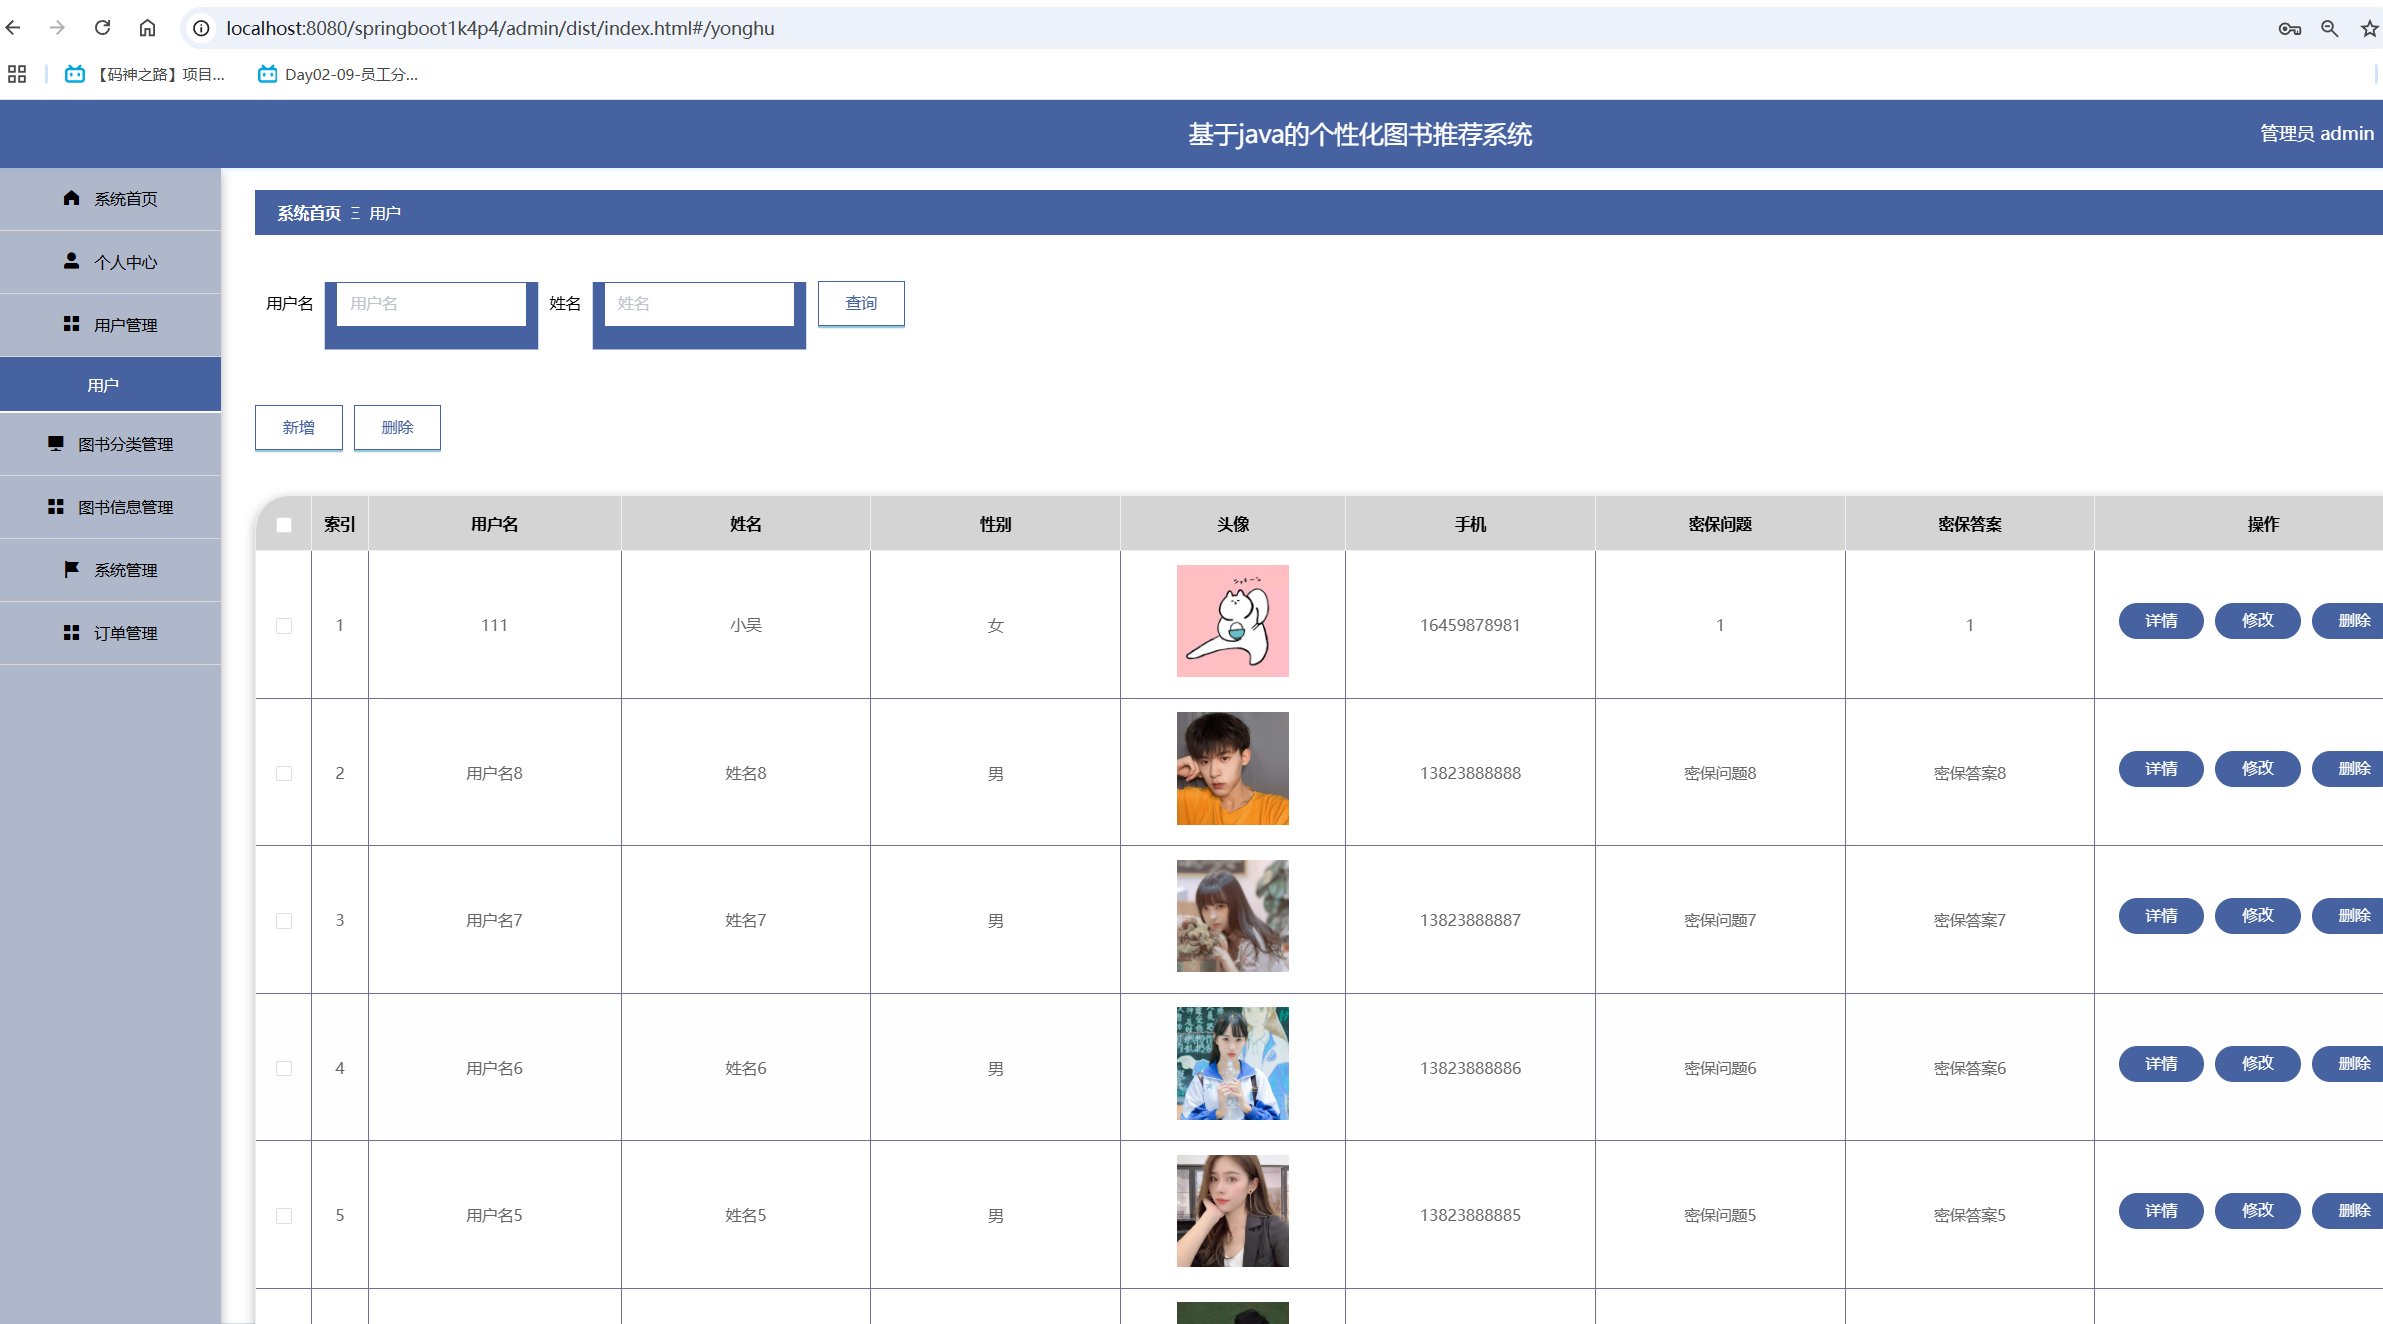
Task: Expand 系统管理 in the sidebar
Action: (110, 570)
